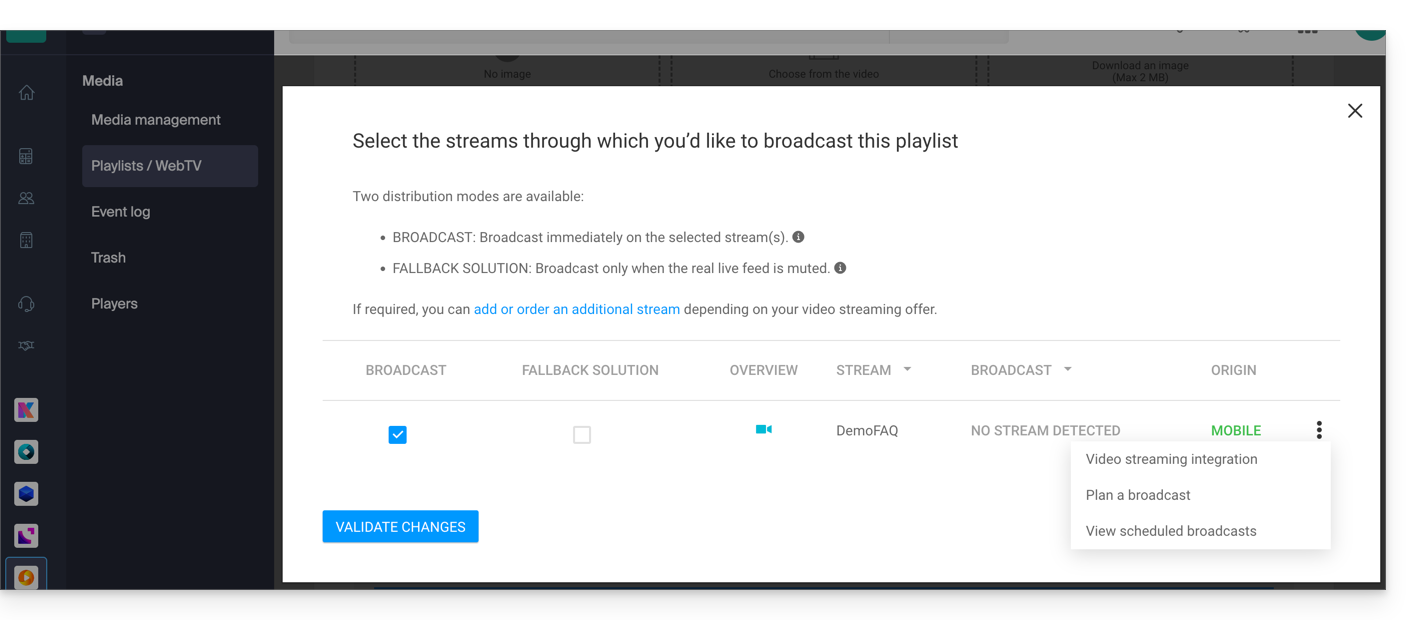Click the BROADCAST info icon

tap(798, 237)
